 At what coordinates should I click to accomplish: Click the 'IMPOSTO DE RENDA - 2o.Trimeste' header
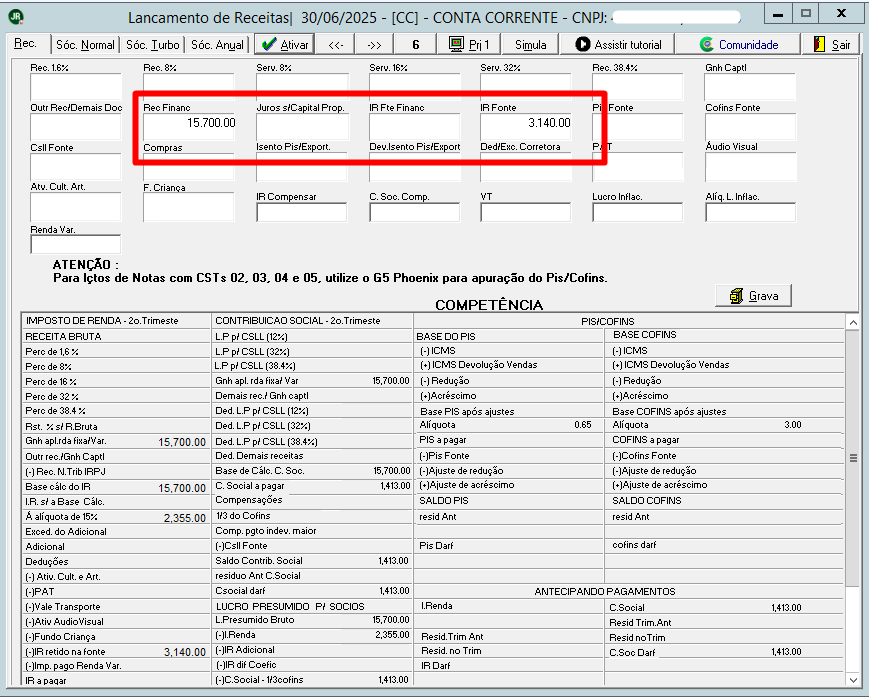click(102, 321)
